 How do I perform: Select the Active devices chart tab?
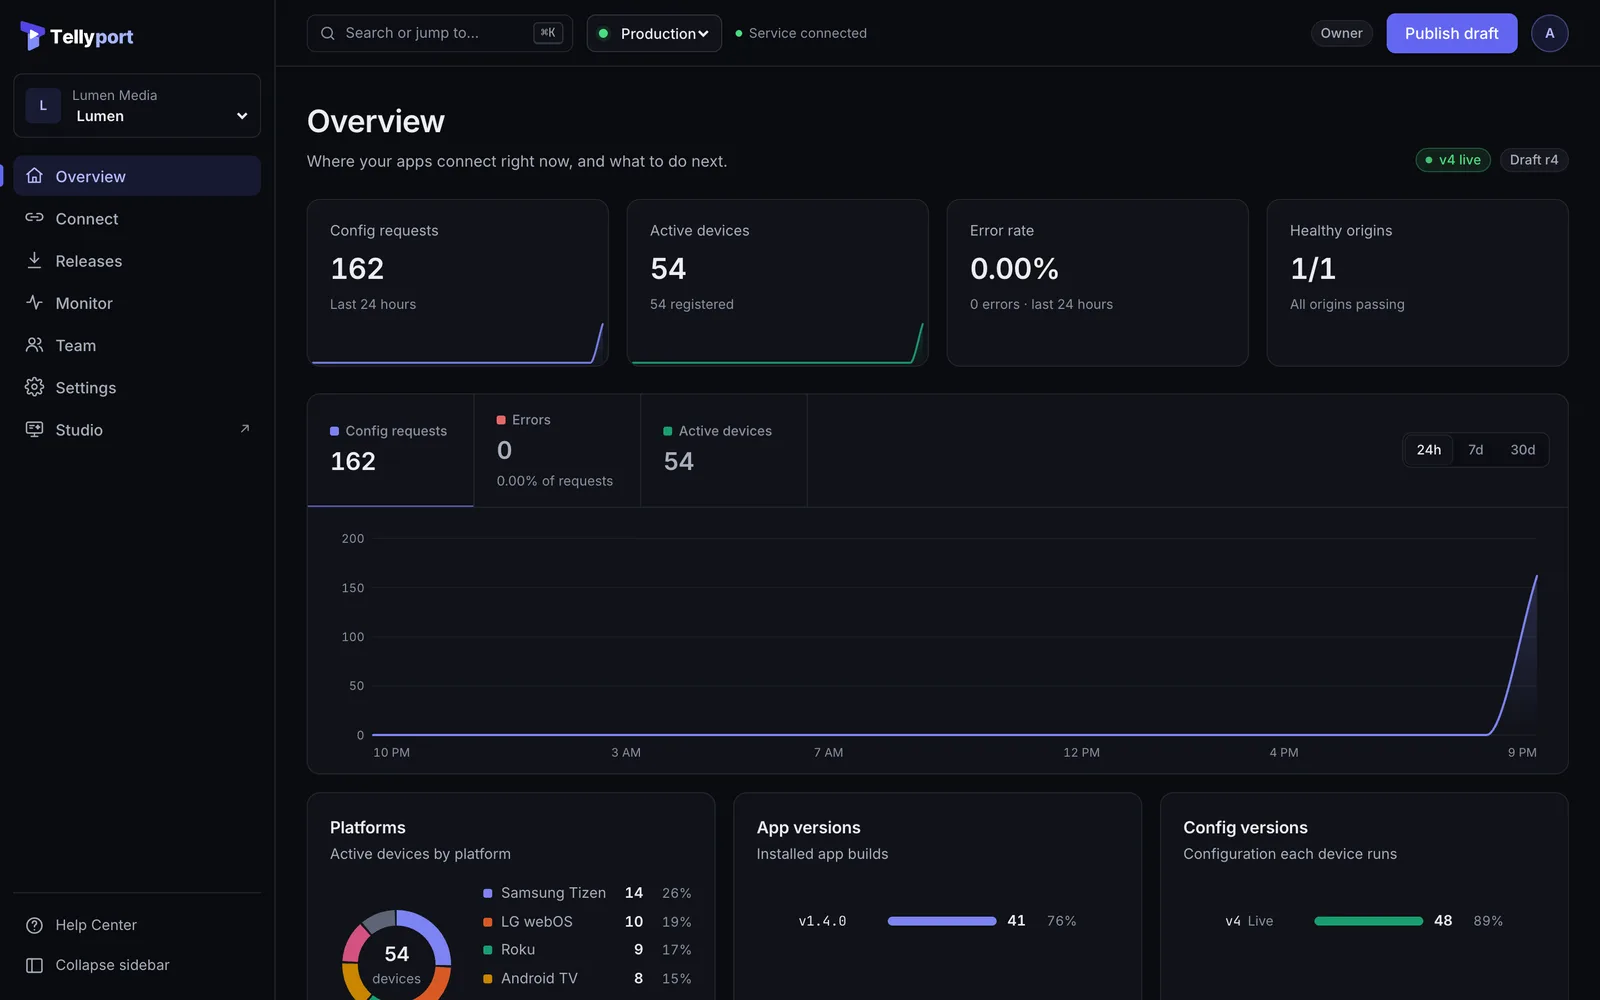click(x=724, y=450)
